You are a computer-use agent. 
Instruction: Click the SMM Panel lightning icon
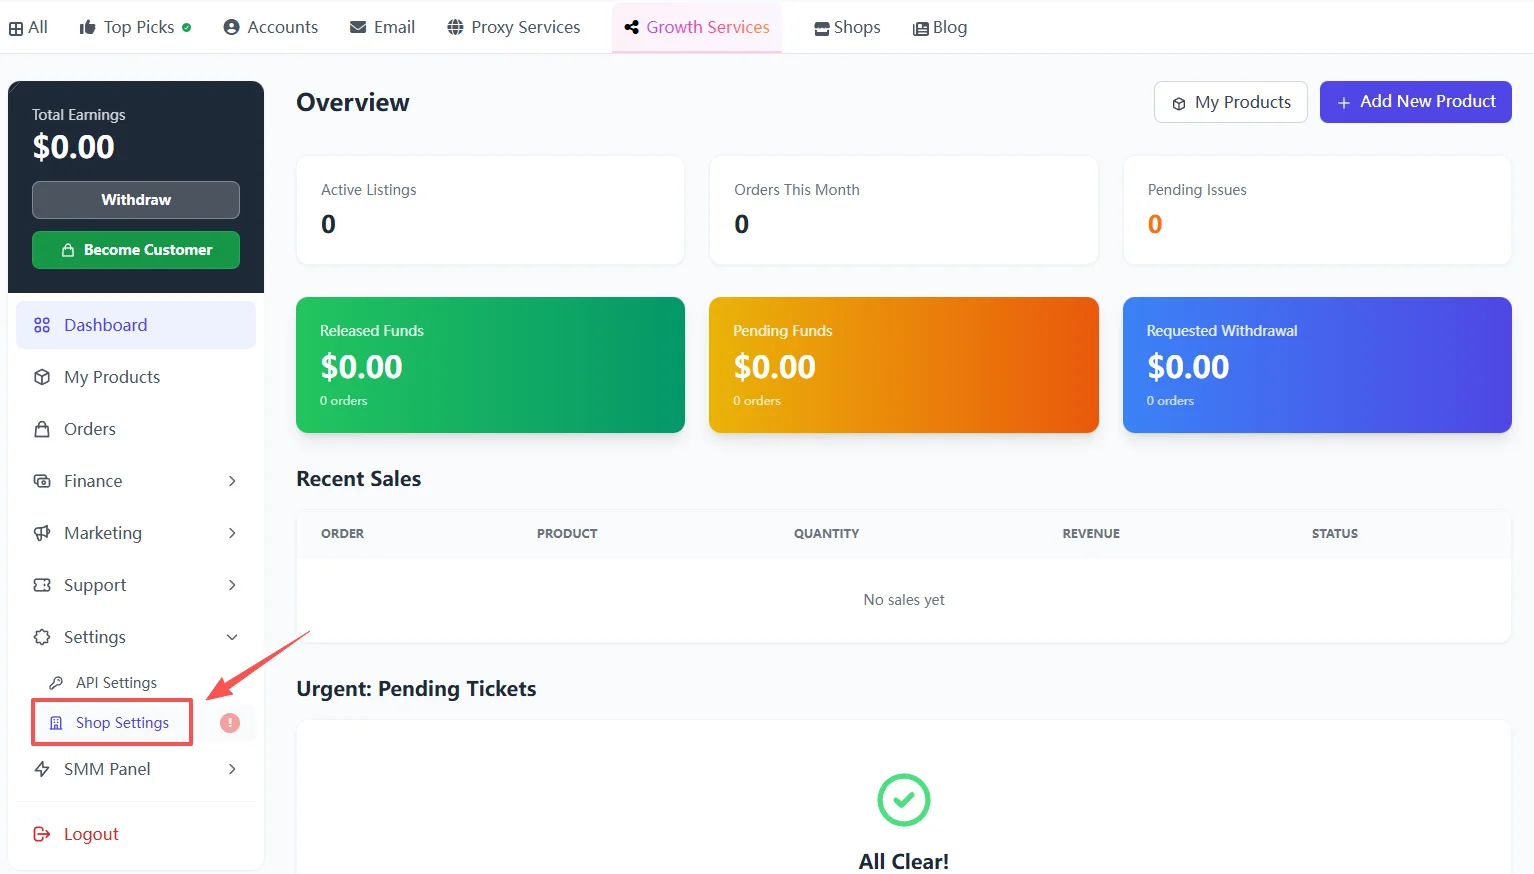coord(42,769)
